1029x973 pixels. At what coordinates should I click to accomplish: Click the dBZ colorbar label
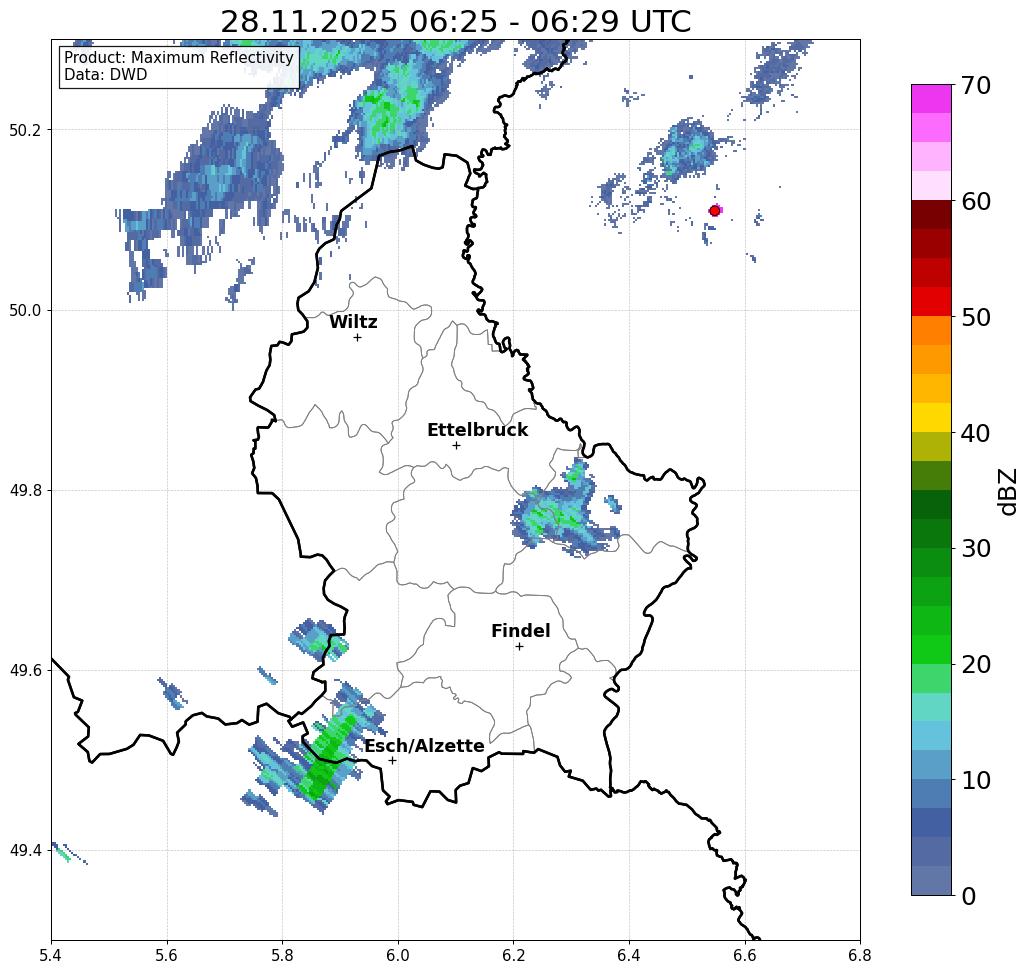coord(1007,491)
